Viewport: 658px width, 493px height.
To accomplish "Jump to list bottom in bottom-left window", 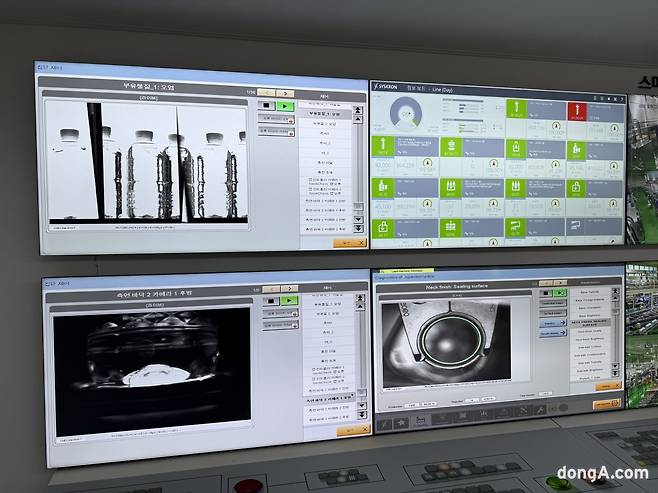I will [361, 415].
